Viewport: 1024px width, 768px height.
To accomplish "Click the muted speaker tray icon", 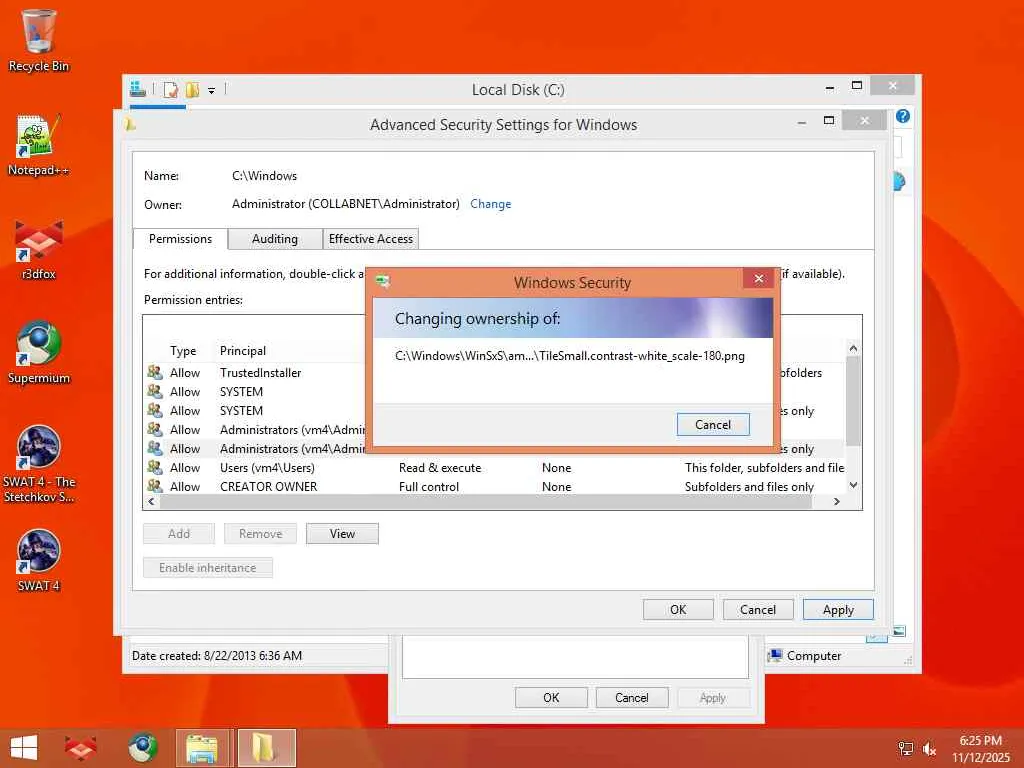I will tap(929, 749).
